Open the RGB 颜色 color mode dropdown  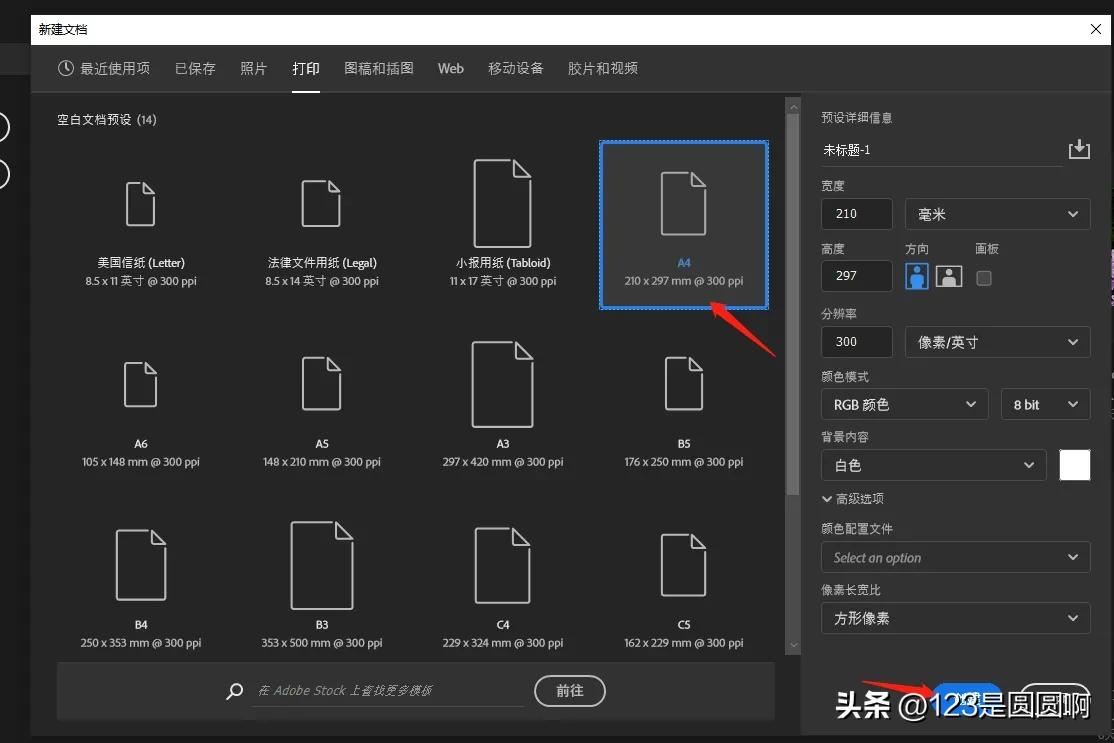903,404
